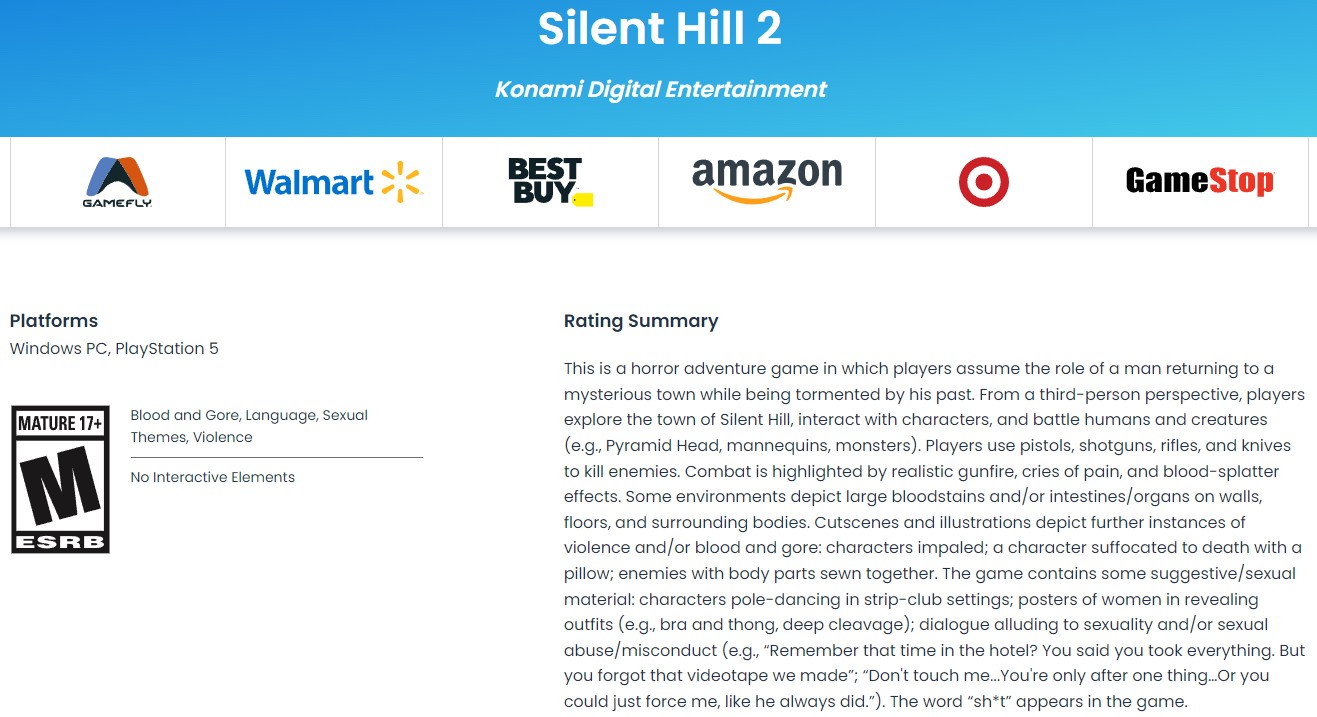Select the Windows PC, PlayStation 5 text
The image size is (1317, 717).
tap(114, 349)
